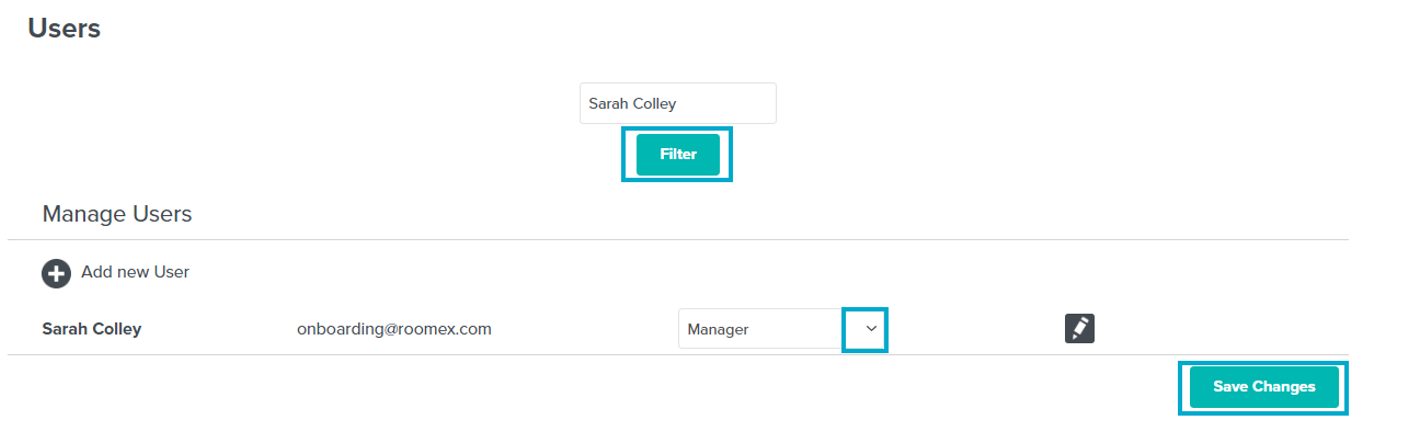Open the Manager role select box
The width and height of the screenshot is (1428, 435).
pos(783,329)
